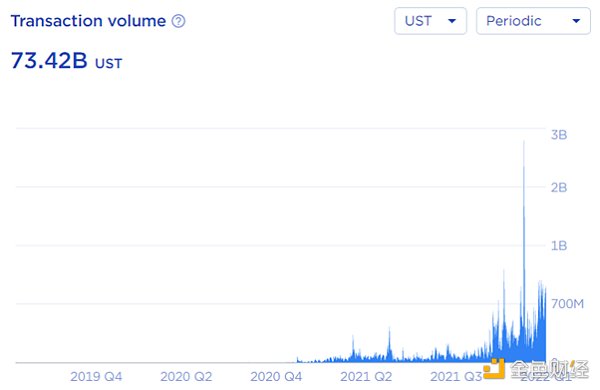Click the 2020 Q2 axis label
Screen dimensions: 600x390
coord(186,377)
